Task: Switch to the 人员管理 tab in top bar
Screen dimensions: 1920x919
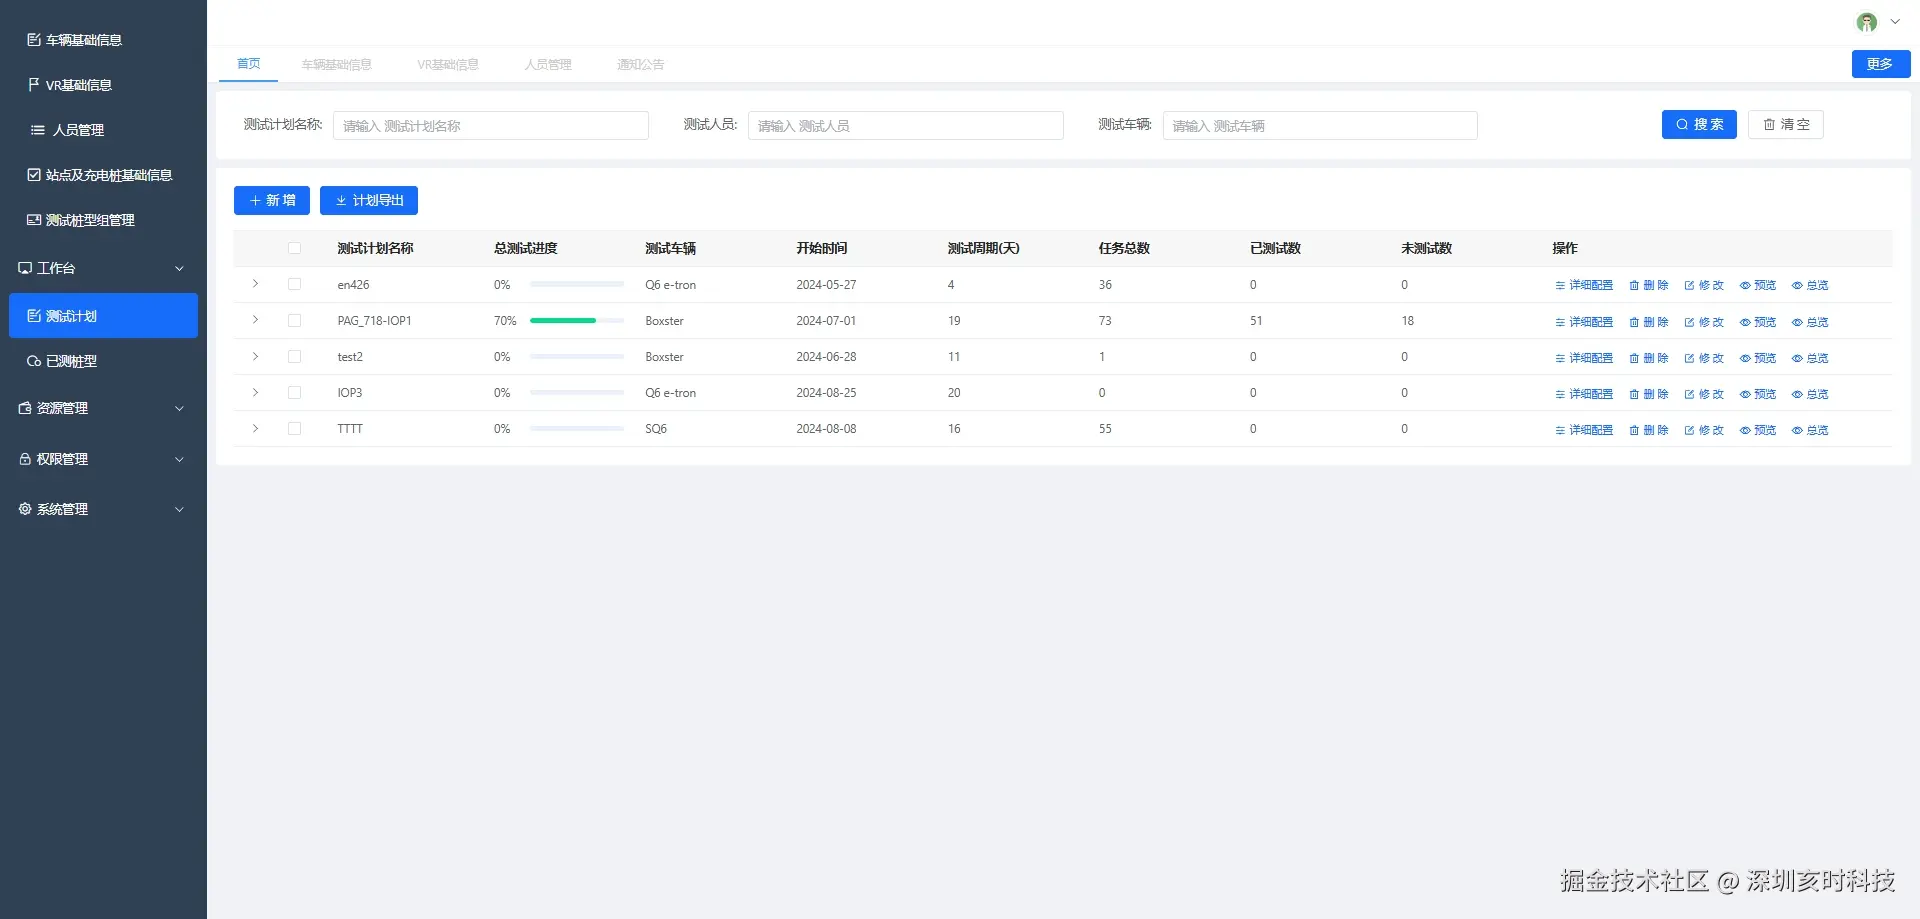Action: (x=548, y=65)
